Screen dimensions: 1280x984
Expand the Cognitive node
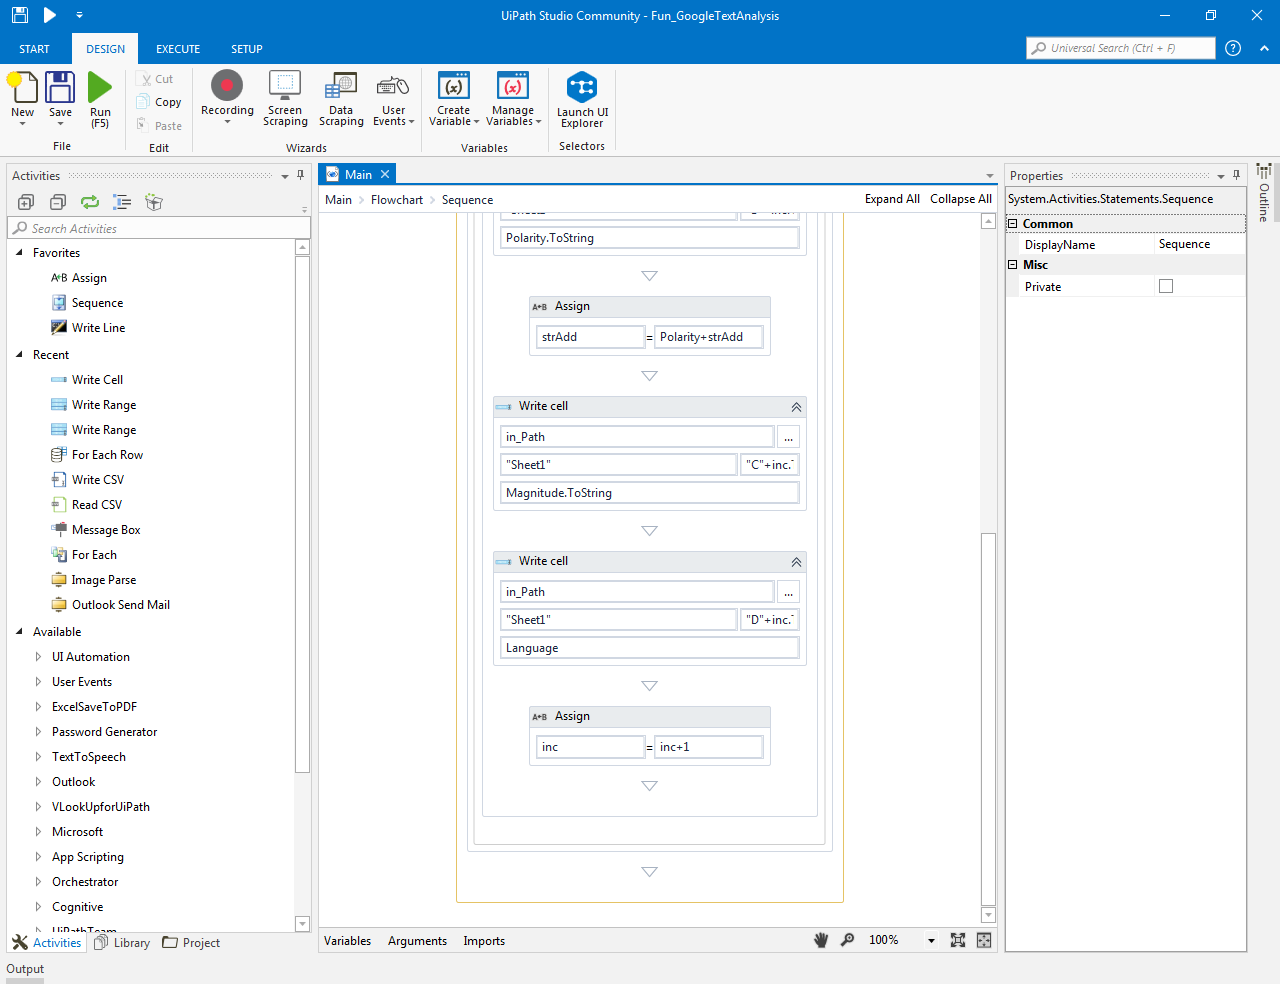38,907
